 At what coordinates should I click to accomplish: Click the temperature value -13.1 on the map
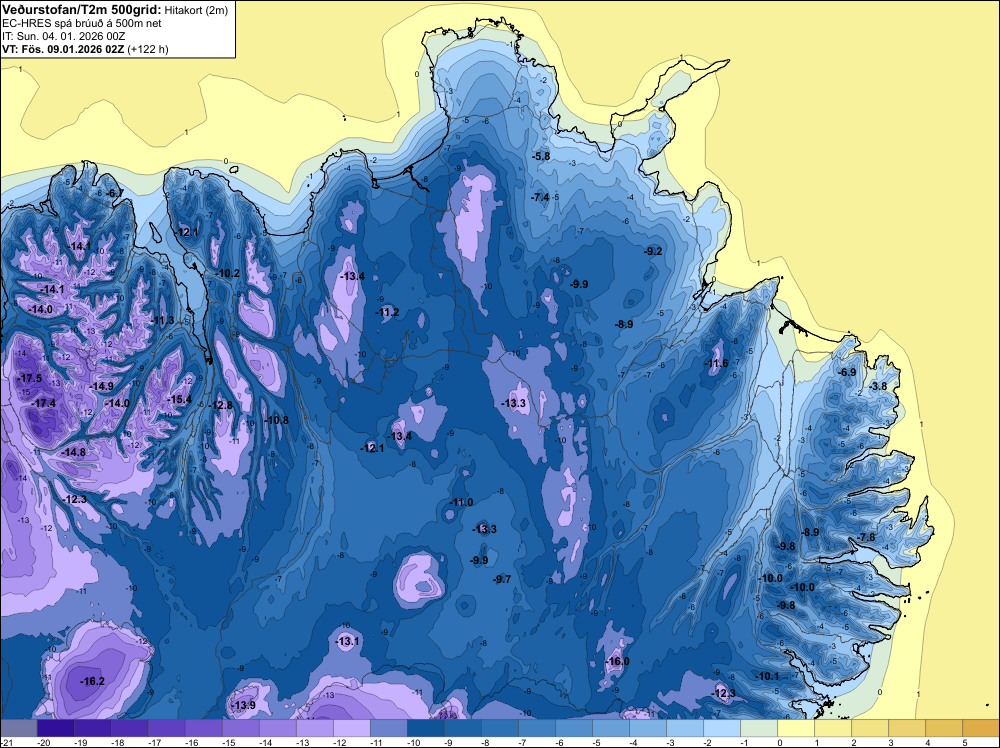pyautogui.click(x=348, y=642)
